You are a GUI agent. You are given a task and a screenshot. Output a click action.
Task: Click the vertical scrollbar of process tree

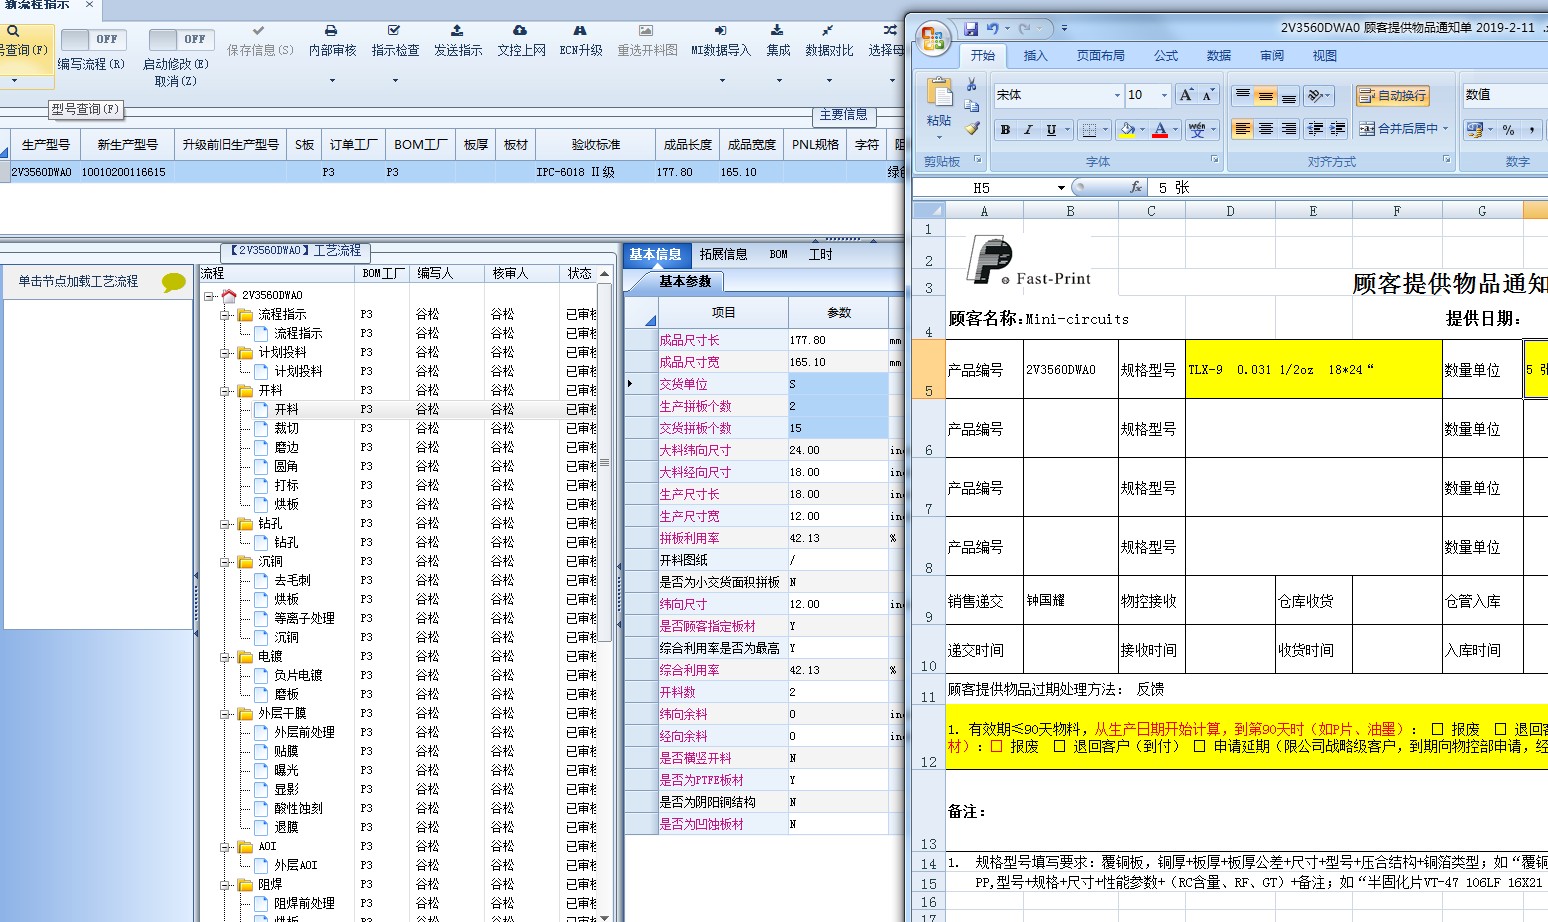[604, 463]
